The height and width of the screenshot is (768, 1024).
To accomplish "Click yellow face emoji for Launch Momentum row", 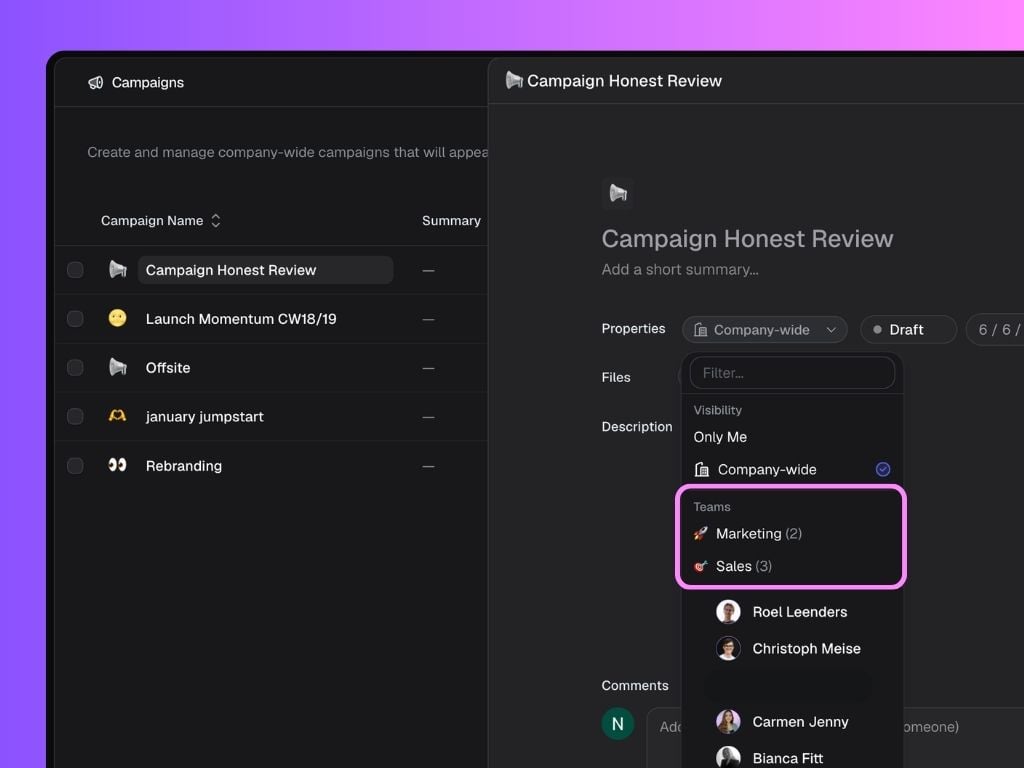I will 118,318.
